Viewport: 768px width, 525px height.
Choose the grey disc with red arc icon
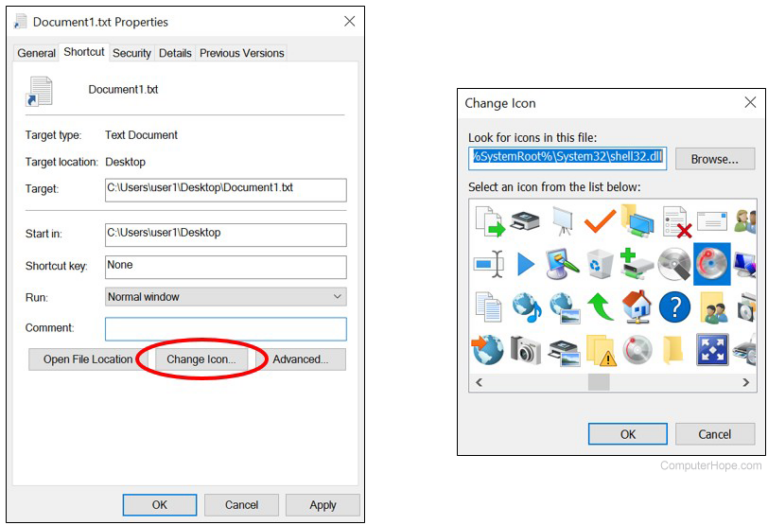click(637, 350)
